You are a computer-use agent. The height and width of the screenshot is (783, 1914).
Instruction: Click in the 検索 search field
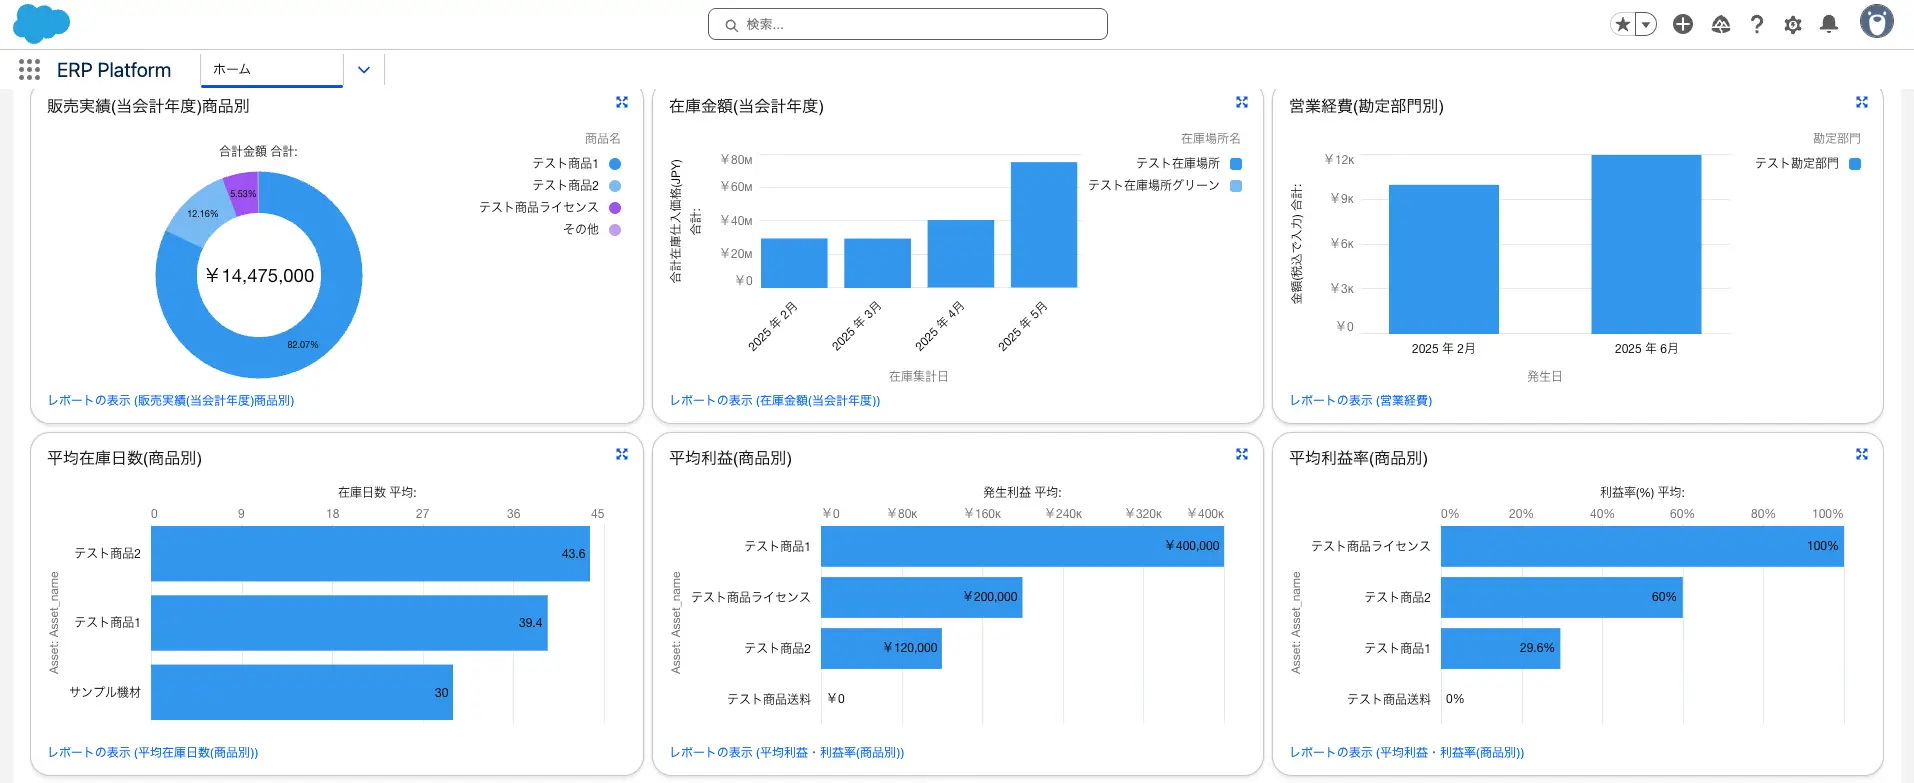click(908, 24)
